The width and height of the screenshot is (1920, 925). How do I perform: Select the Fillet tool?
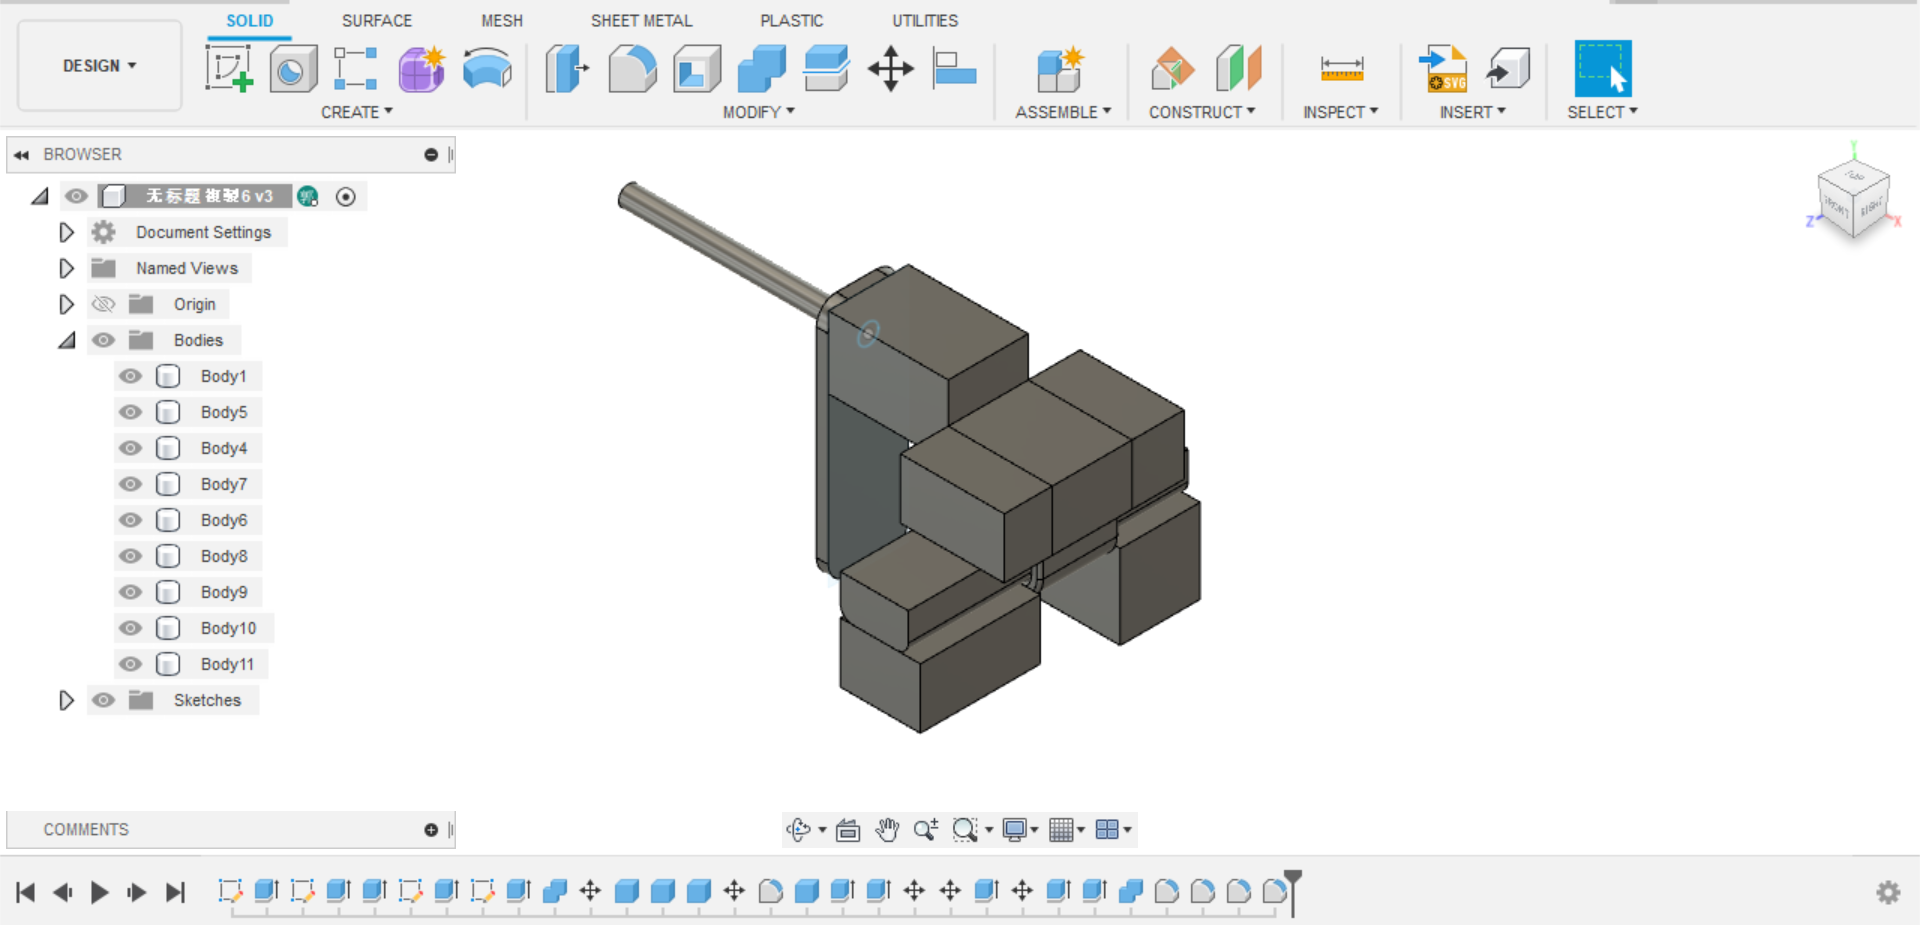632,68
